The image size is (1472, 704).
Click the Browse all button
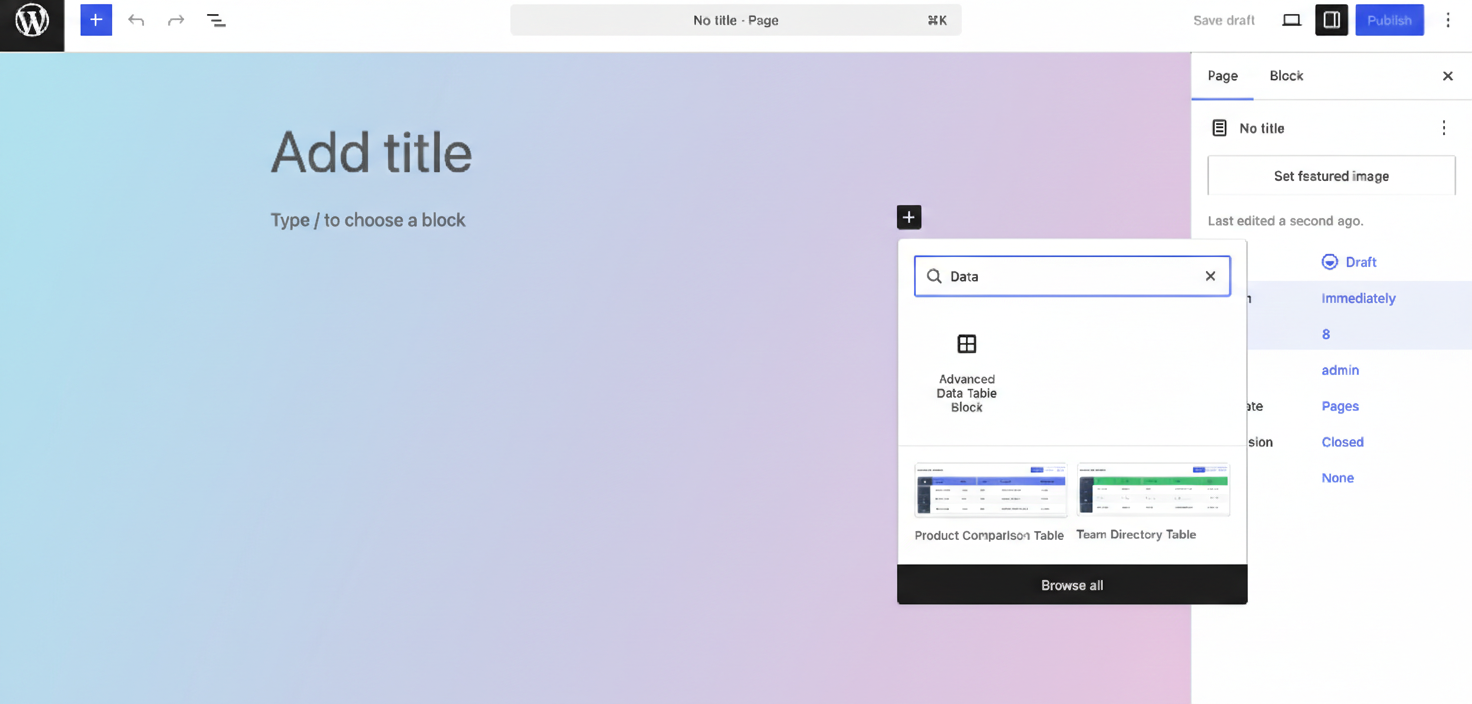point(1072,585)
